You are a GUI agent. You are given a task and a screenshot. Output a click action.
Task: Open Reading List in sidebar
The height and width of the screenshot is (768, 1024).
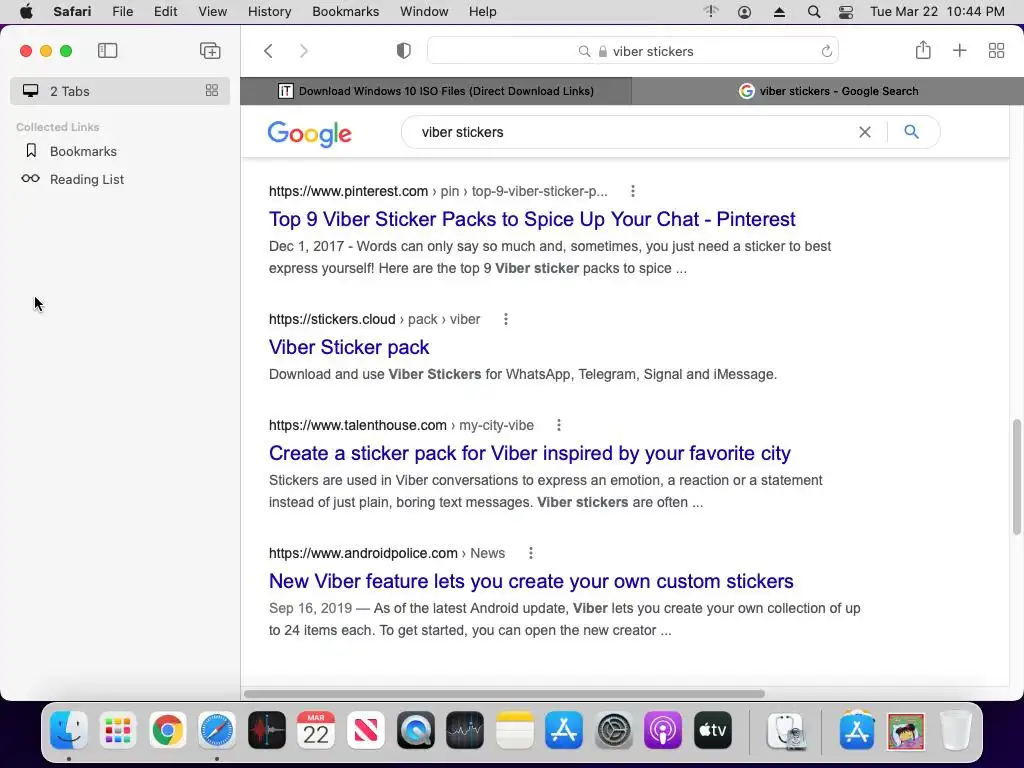coord(87,179)
